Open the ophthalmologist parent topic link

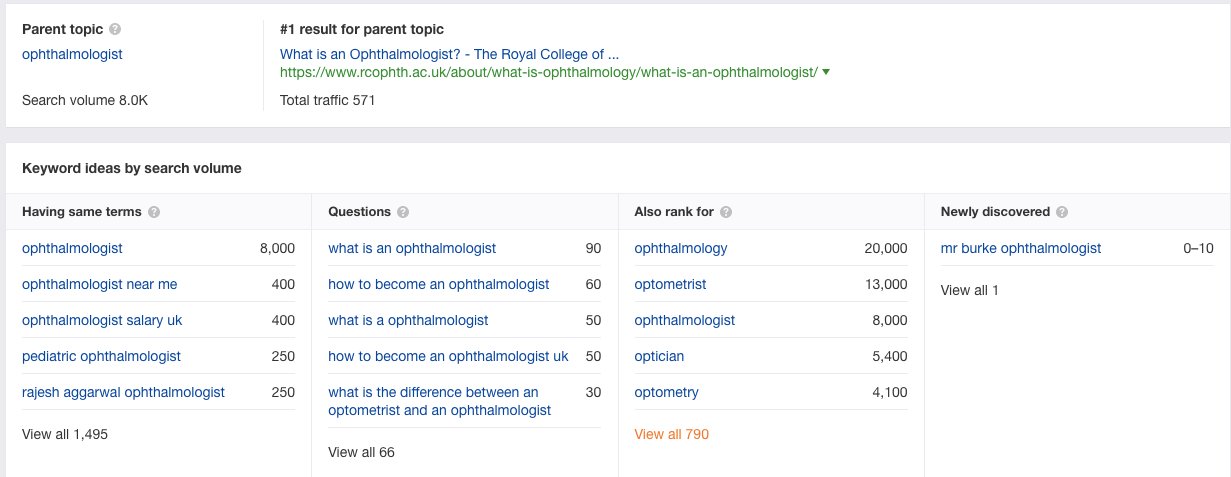72,54
